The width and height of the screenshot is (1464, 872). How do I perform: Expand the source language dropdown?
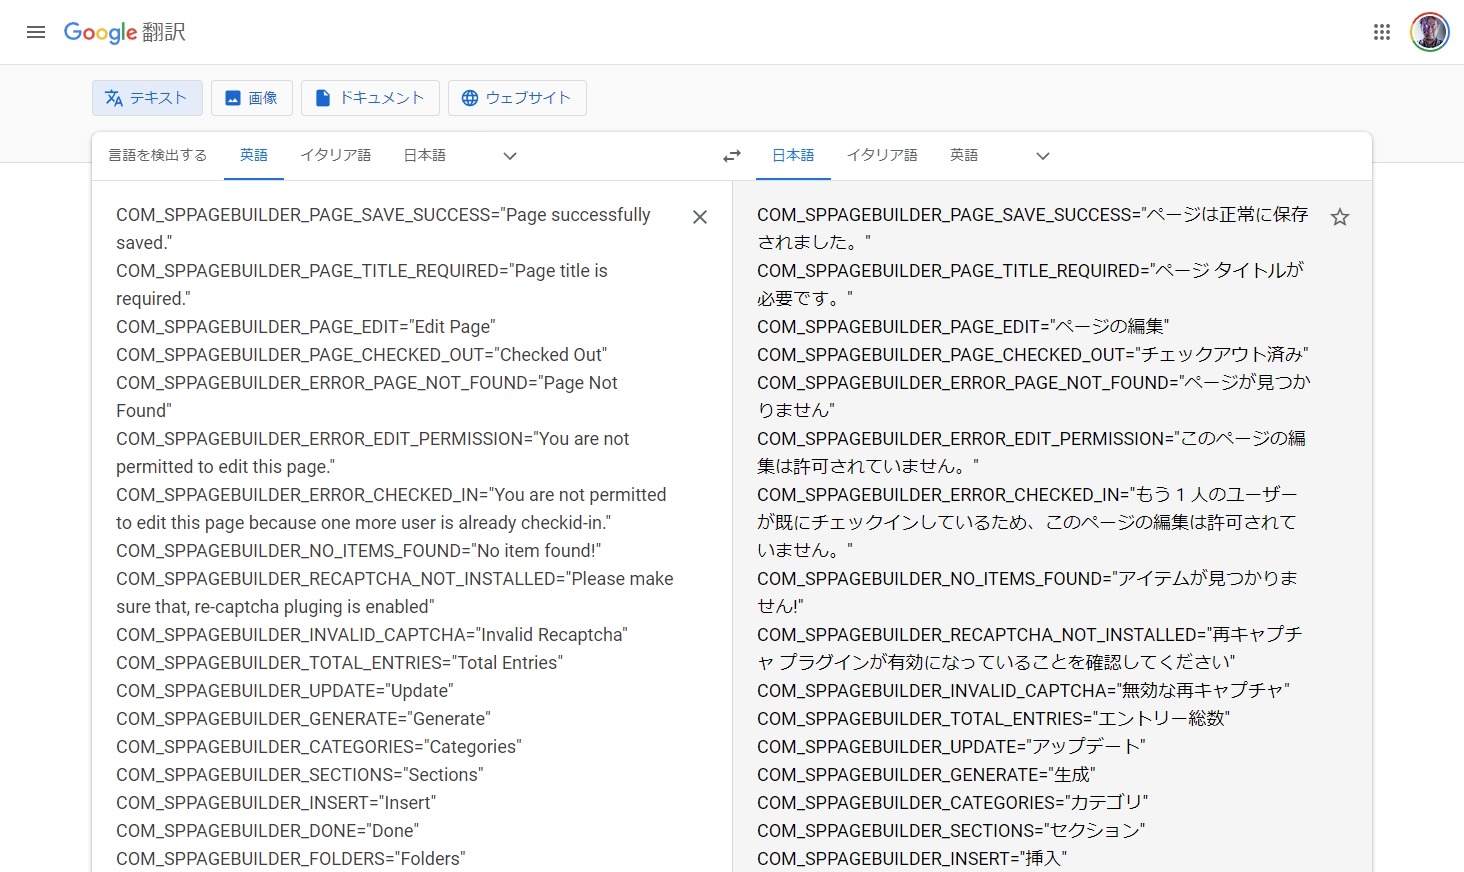click(510, 156)
